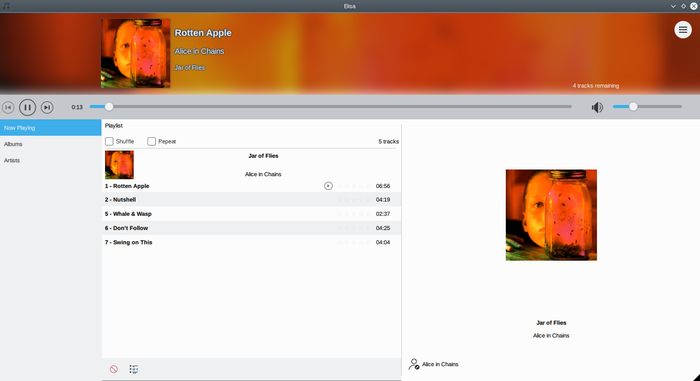Click the header album cover art

(x=135, y=53)
